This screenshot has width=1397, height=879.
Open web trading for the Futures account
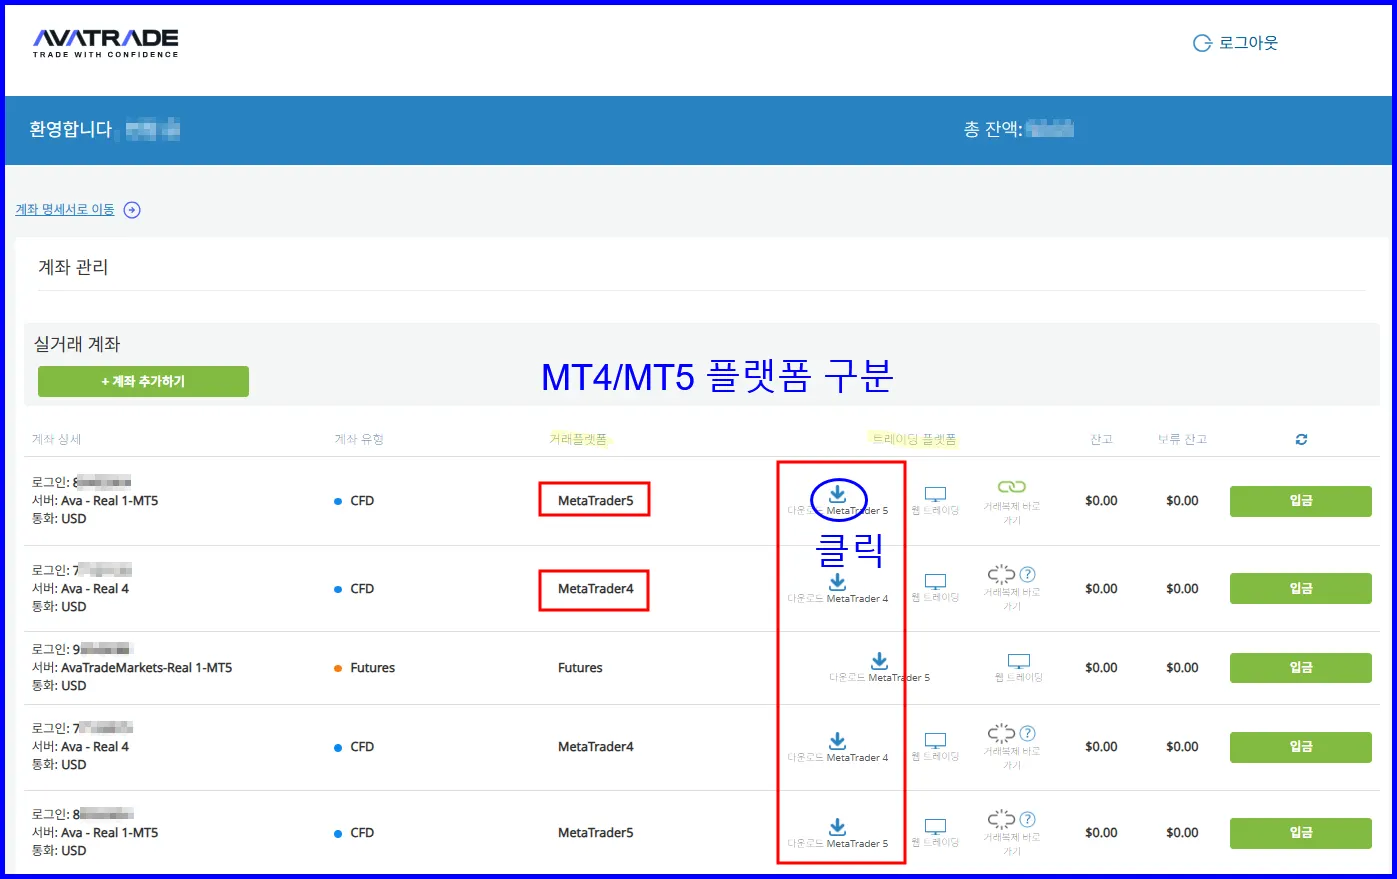click(1019, 661)
